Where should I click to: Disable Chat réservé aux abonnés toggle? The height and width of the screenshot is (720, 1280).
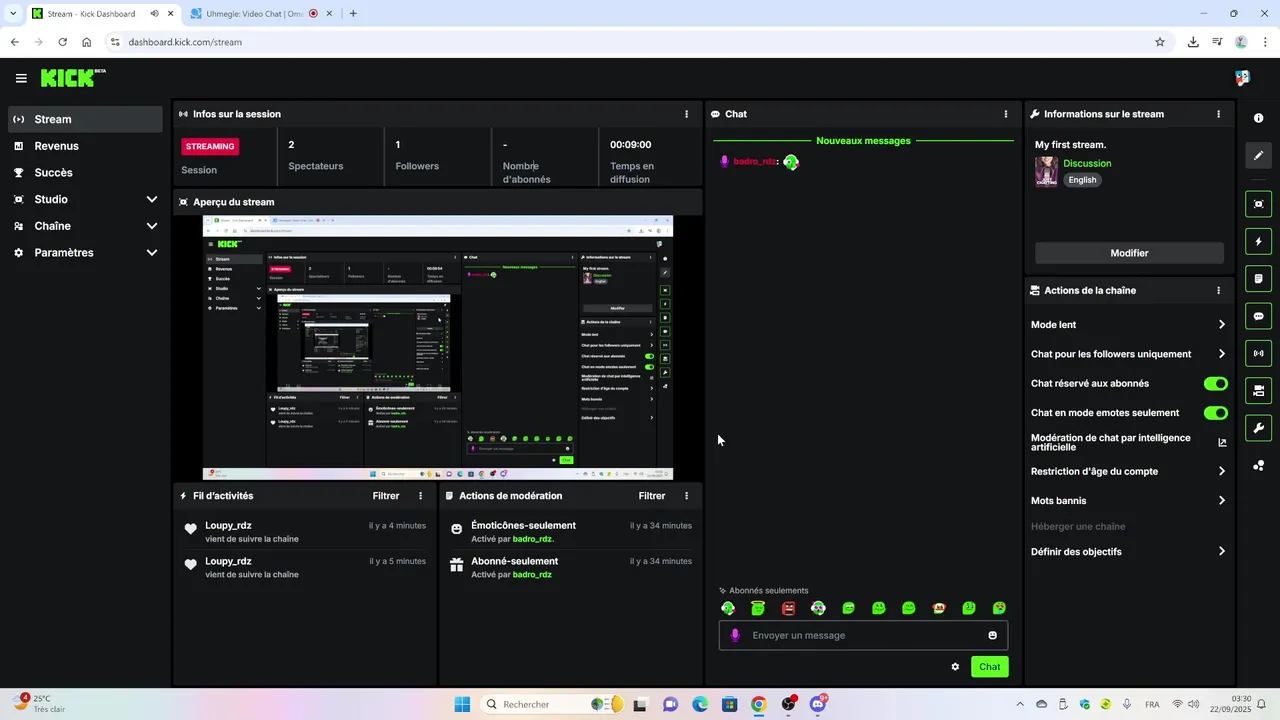[x=1215, y=384]
